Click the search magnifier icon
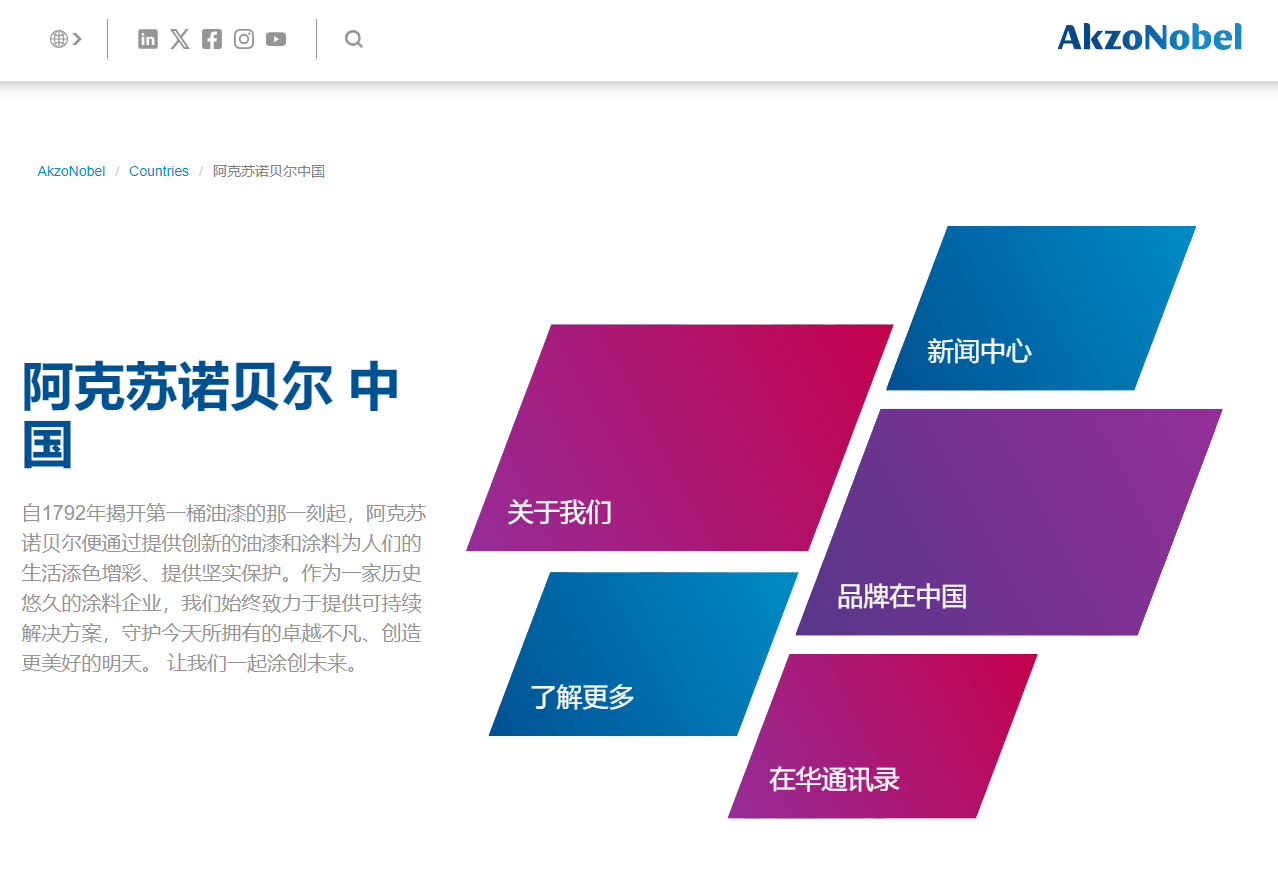Screen dimensions: 1278x869 (x=353, y=39)
